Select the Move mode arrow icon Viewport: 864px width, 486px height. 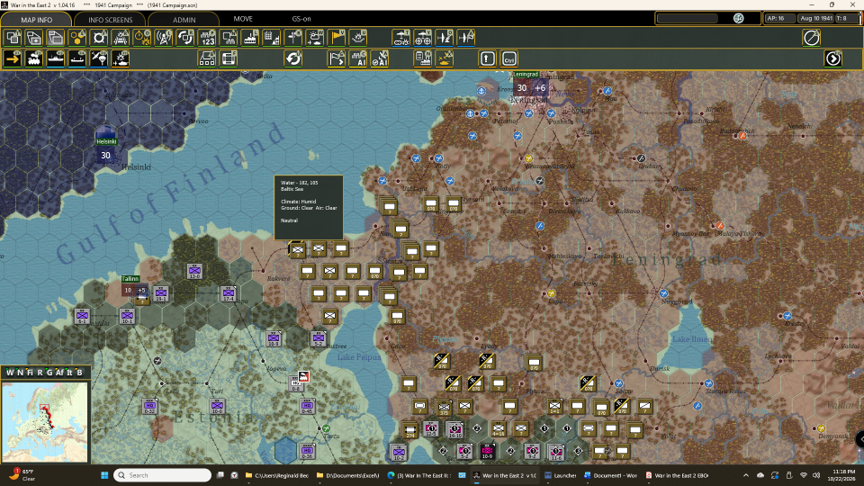click(x=13, y=58)
